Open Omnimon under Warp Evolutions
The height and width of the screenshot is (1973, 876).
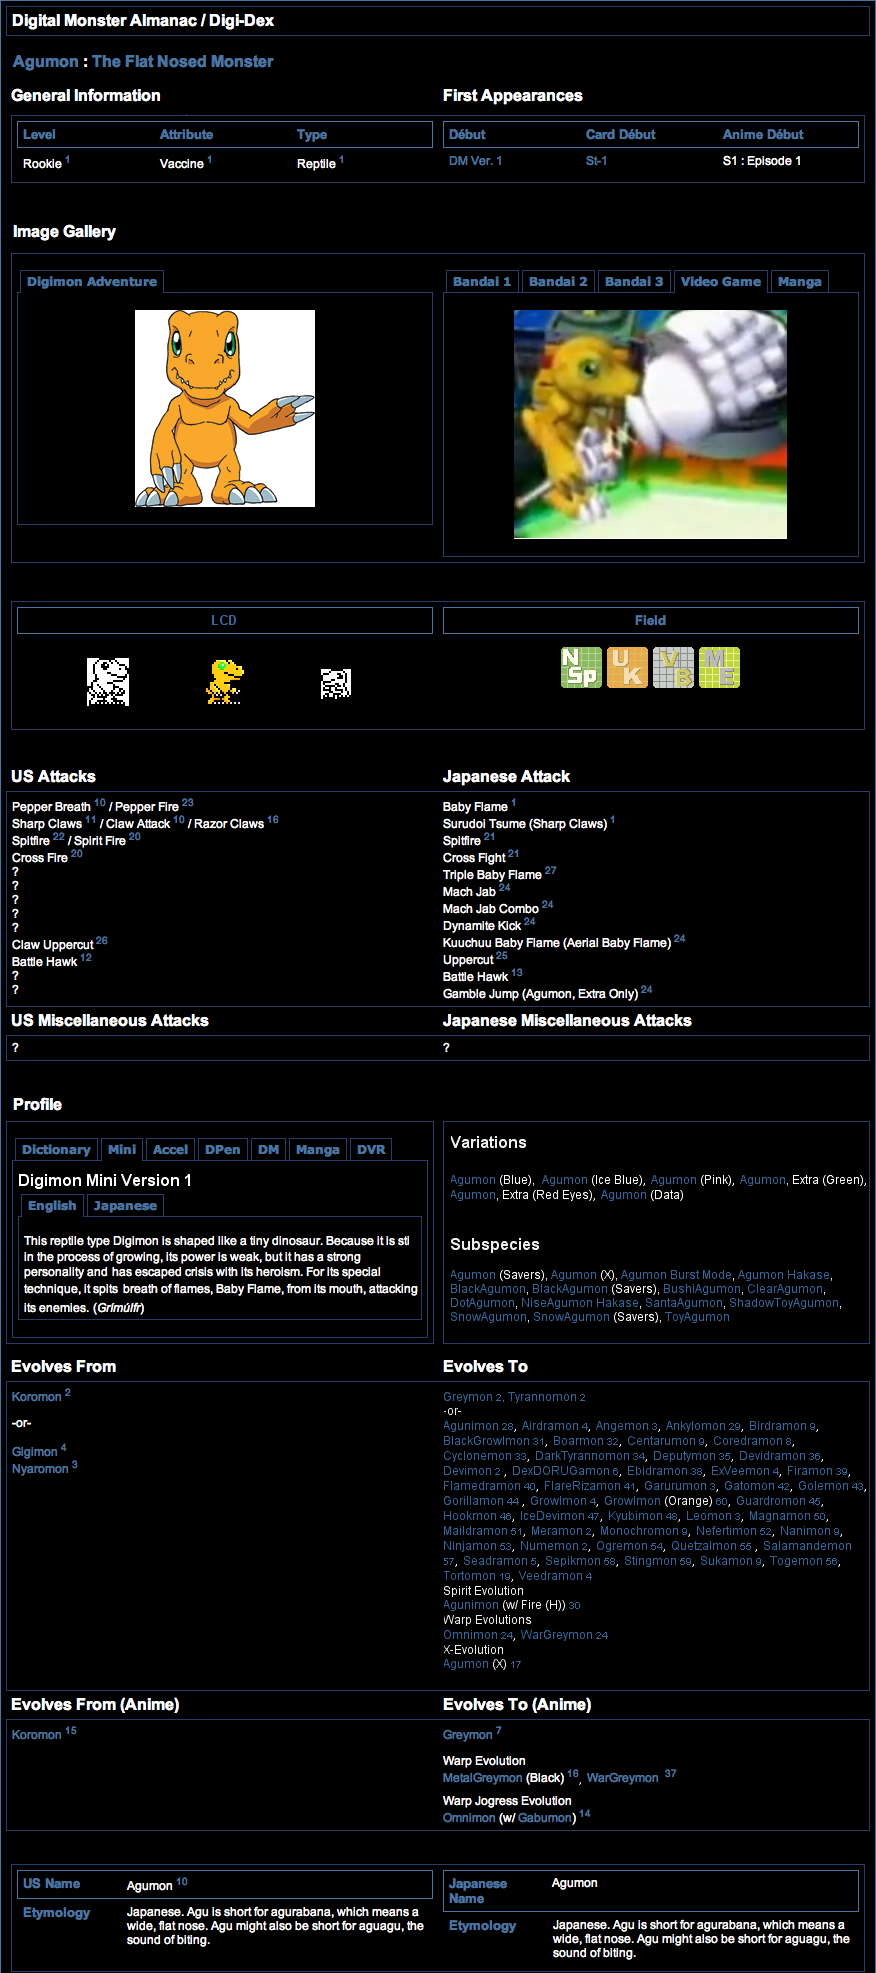pyautogui.click(x=470, y=1635)
